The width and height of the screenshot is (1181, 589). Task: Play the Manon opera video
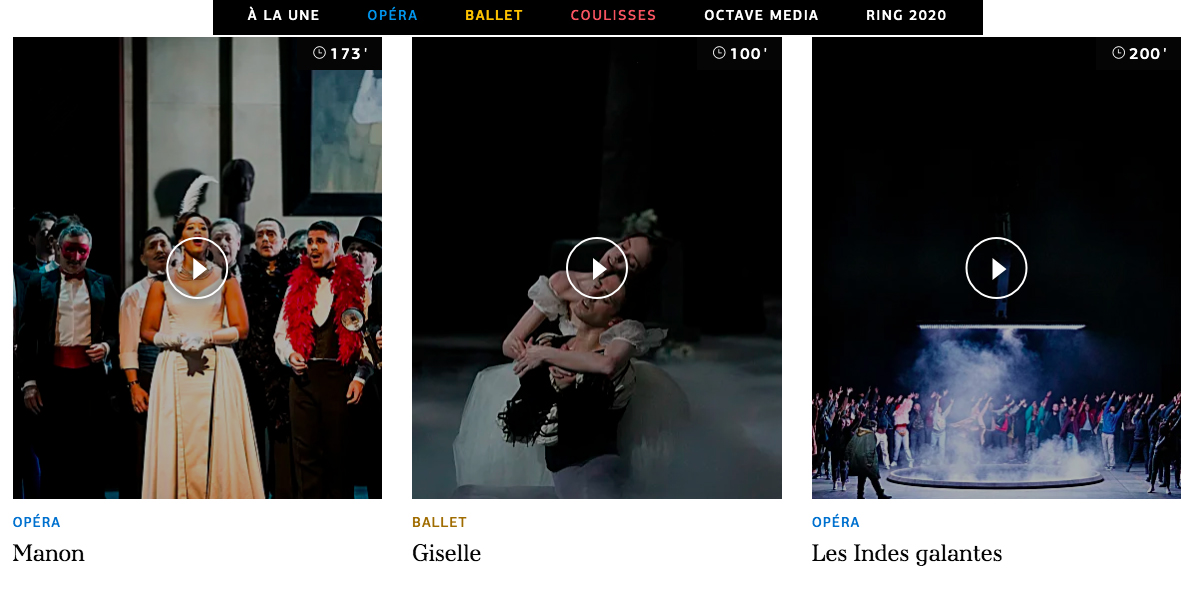click(x=197, y=268)
